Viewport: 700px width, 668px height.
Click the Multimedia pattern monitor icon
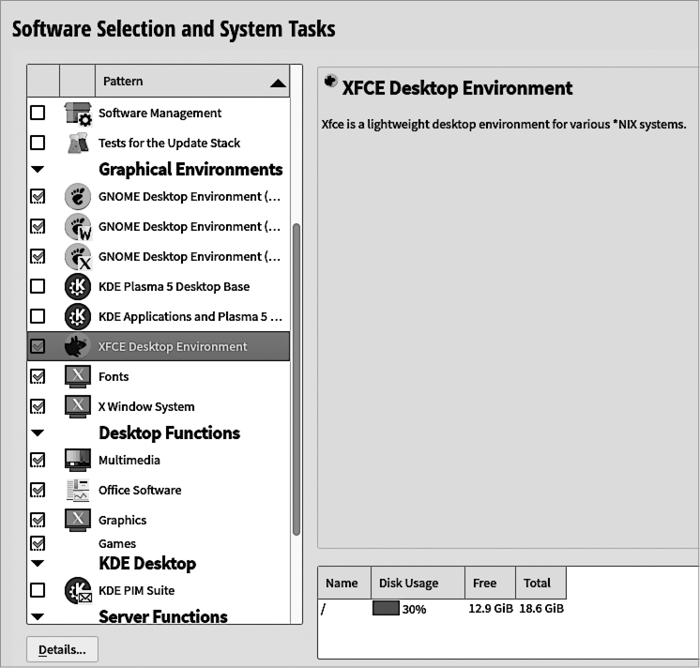(x=77, y=460)
